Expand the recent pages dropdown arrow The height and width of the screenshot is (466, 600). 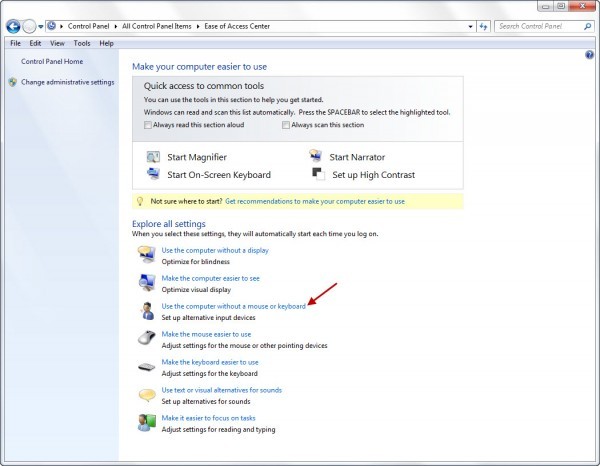[40, 25]
